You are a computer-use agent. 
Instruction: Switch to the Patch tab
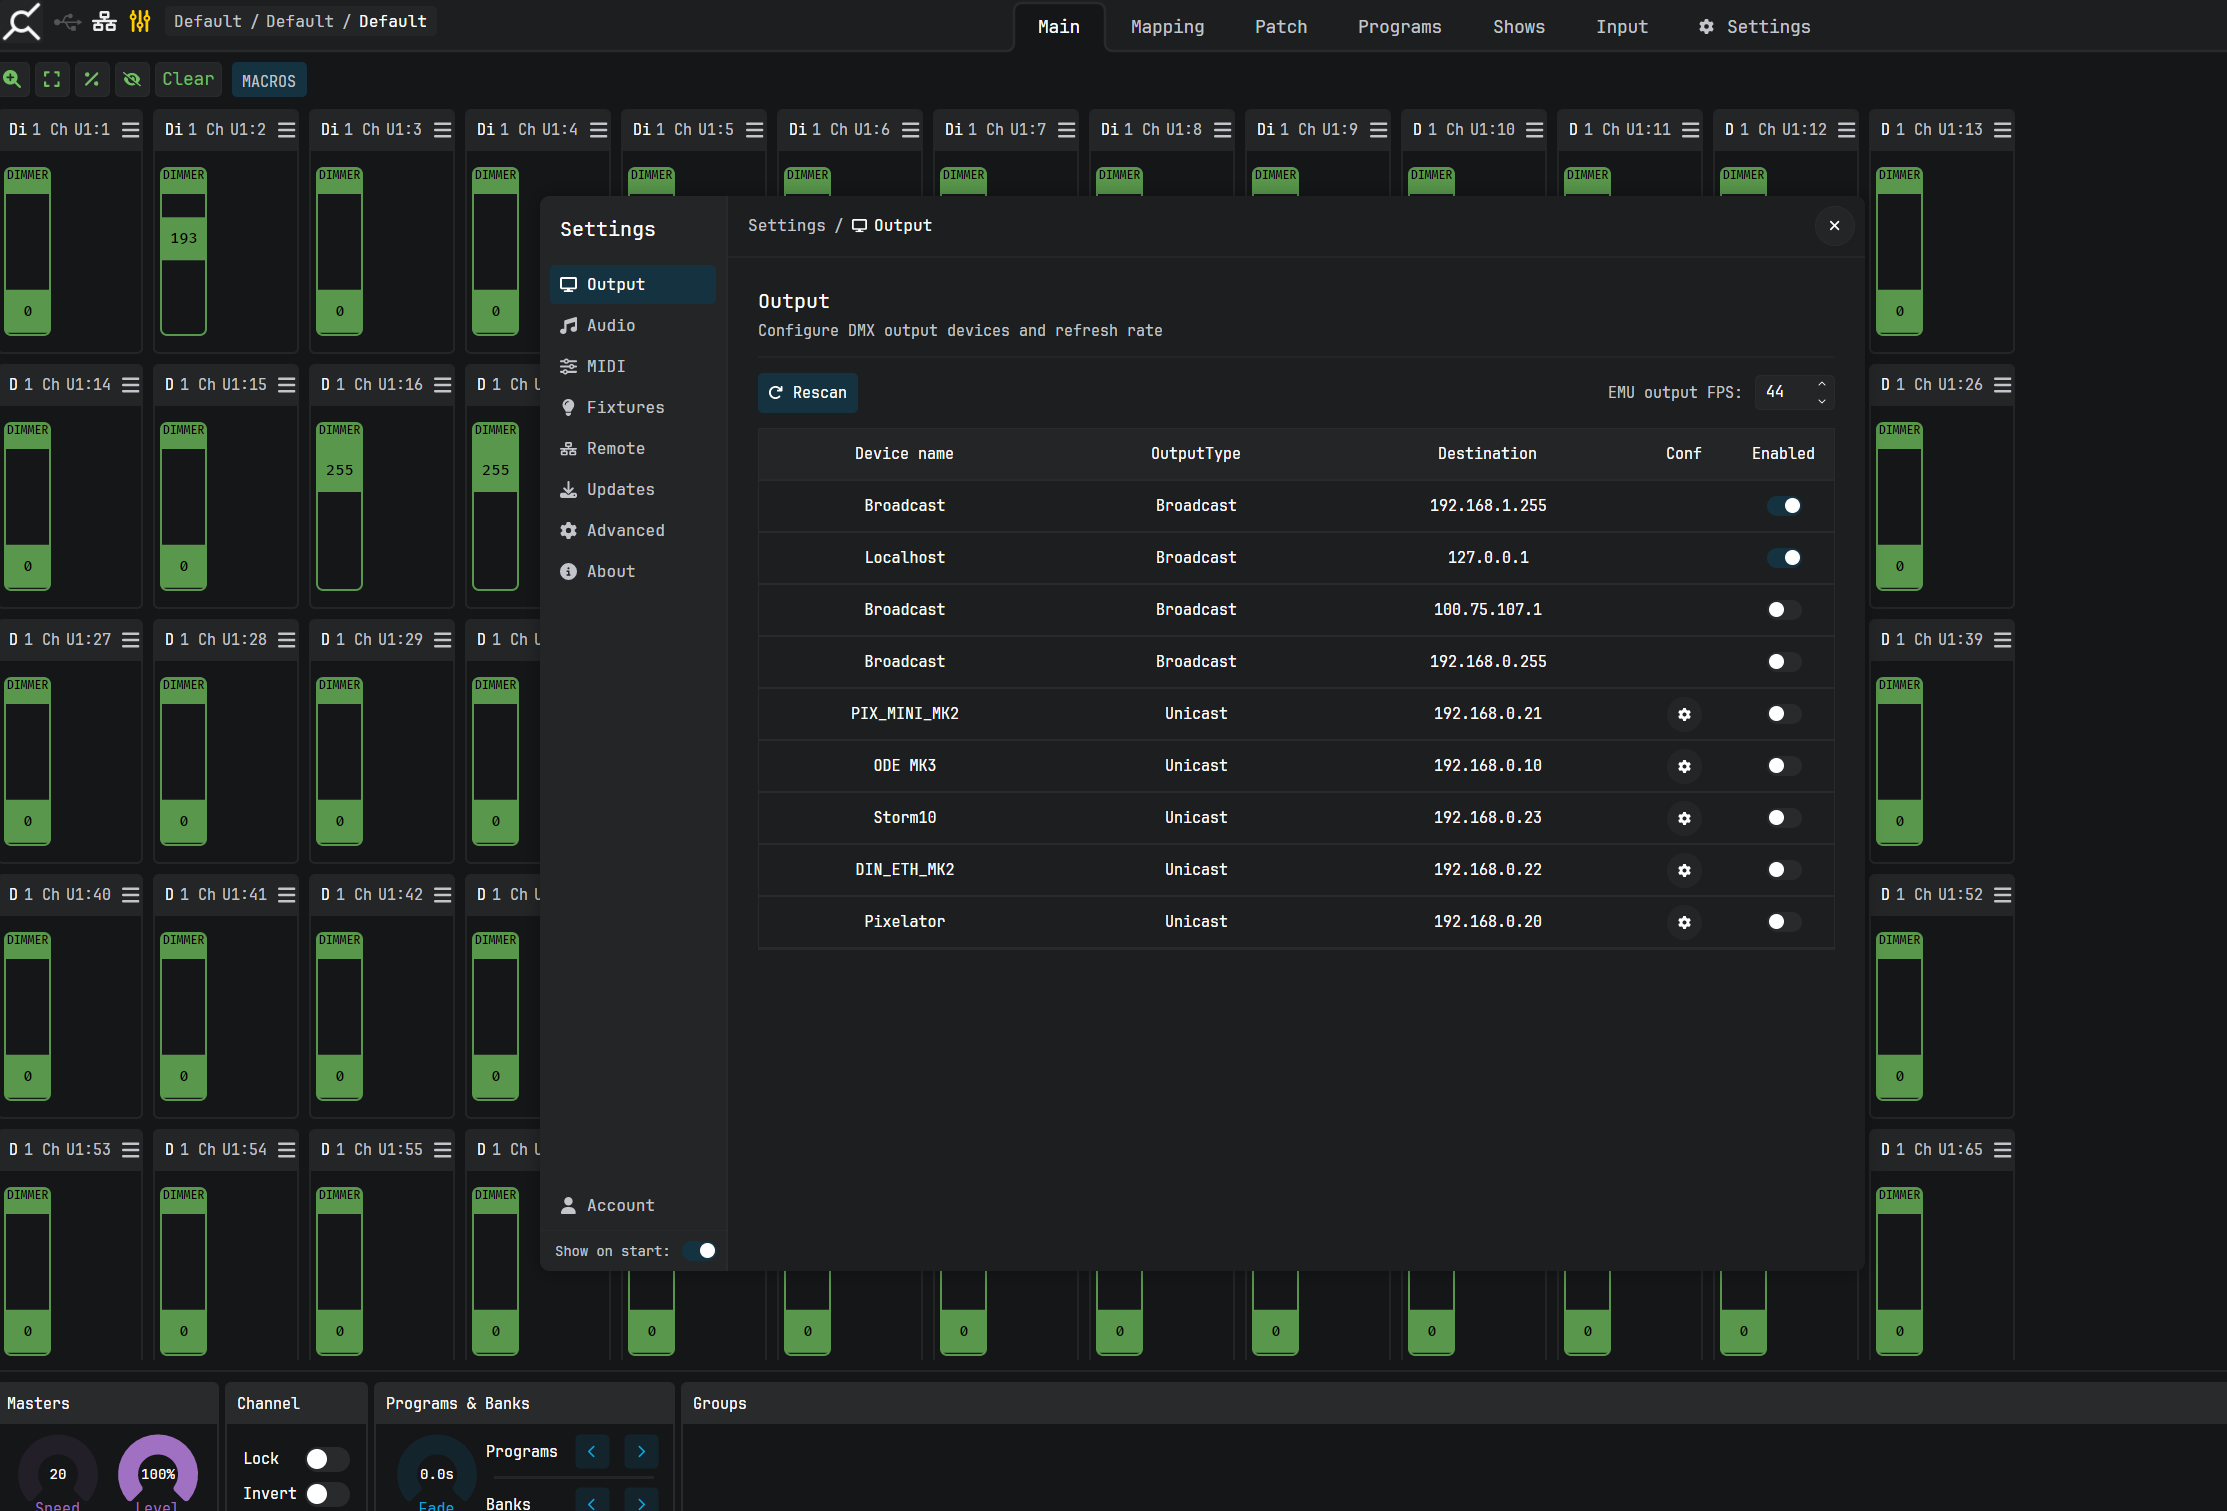click(x=1281, y=27)
